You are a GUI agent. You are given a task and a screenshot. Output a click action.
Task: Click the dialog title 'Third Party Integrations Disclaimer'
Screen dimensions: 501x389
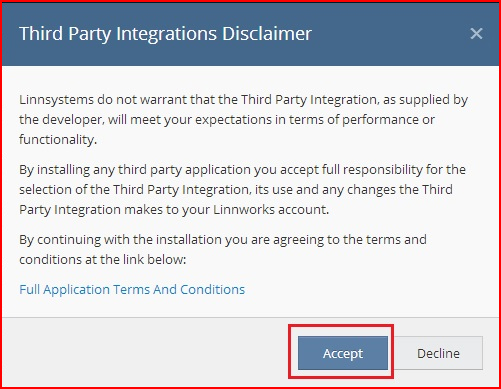[165, 34]
